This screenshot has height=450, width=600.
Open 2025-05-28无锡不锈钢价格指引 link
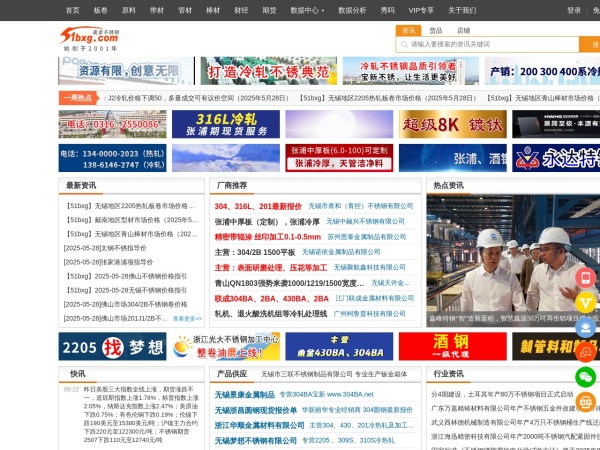click(126, 290)
